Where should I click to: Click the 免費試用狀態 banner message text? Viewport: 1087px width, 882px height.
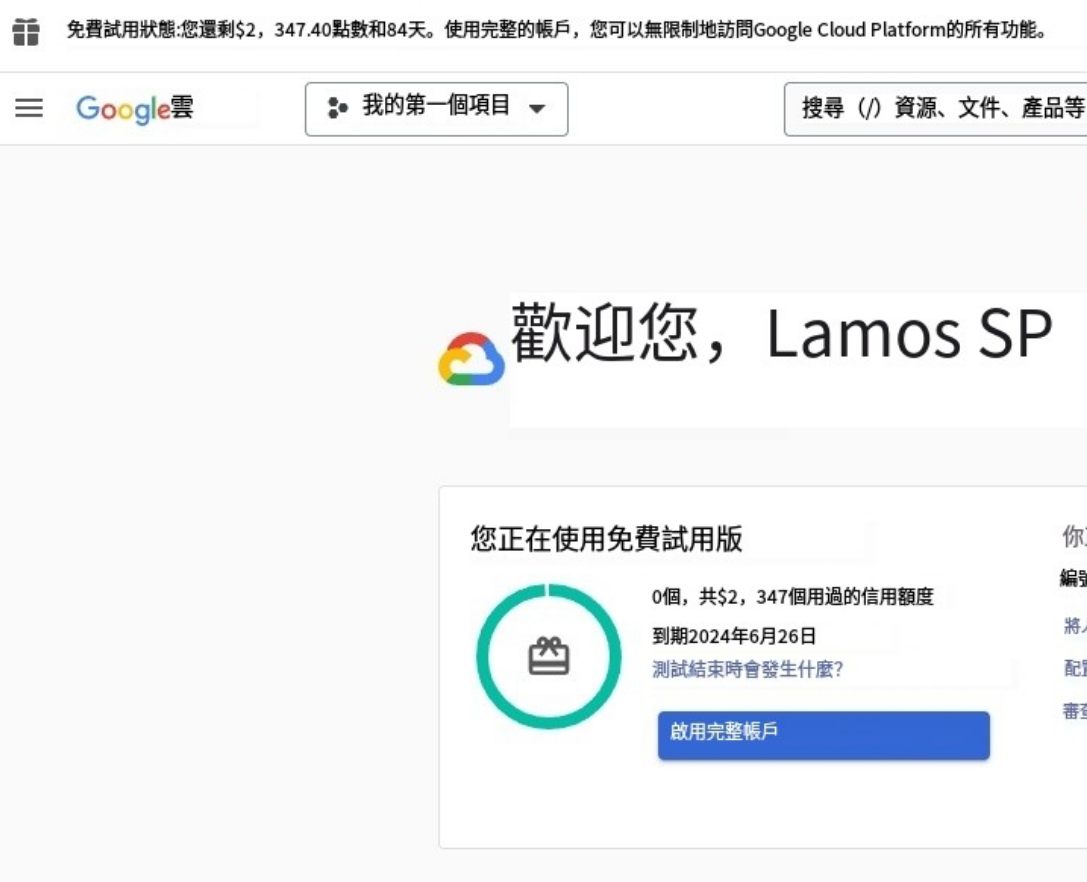pyautogui.click(x=557, y=31)
